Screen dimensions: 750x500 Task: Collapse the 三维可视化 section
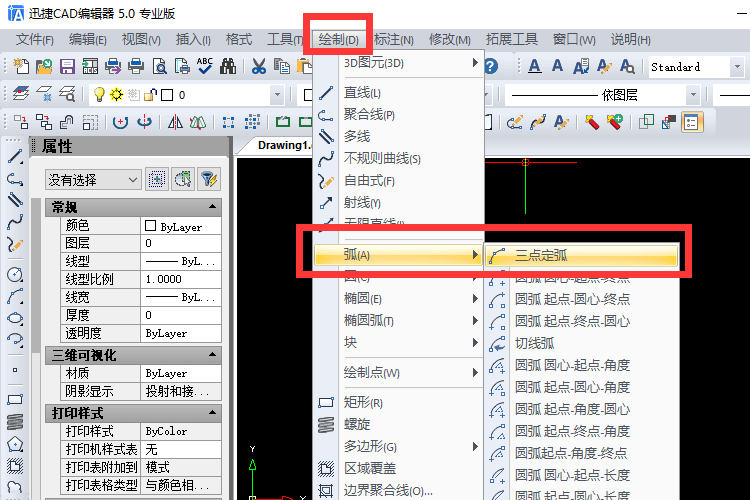[212, 355]
